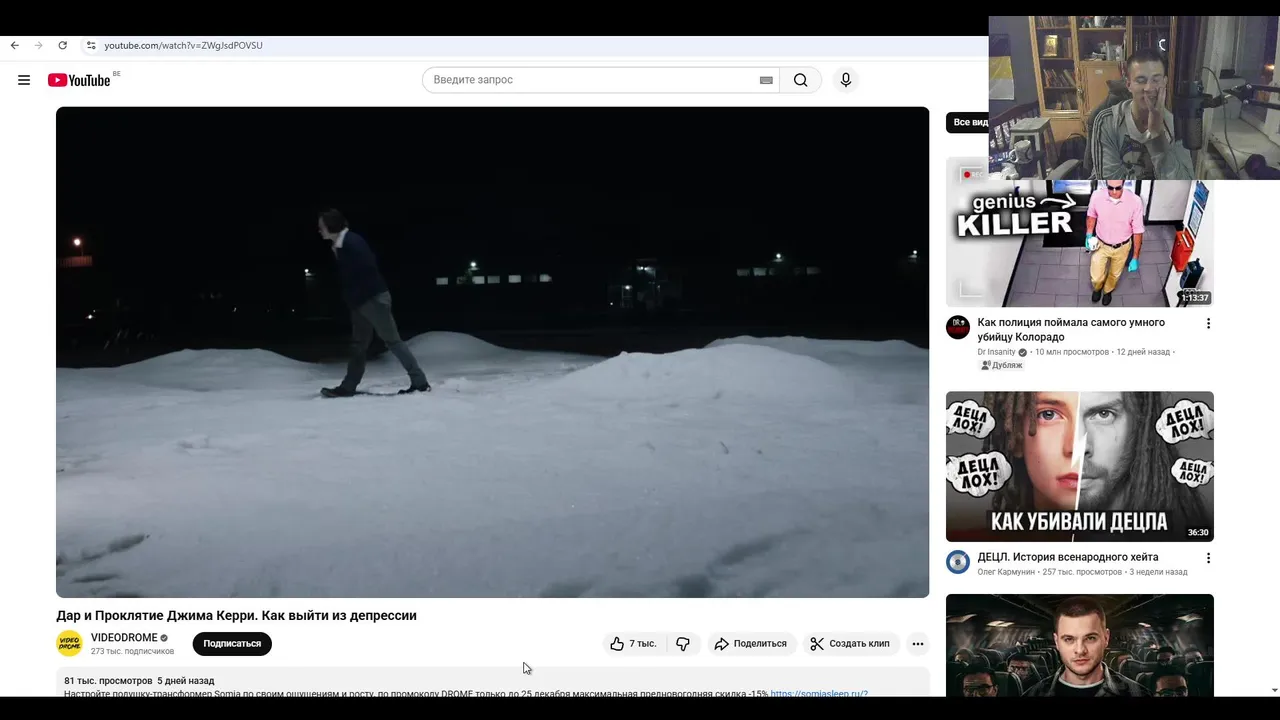Screen dimensions: 1280x720
Task: Click '273 тыс. подписчиков' subscriber count
Action: 132,651
